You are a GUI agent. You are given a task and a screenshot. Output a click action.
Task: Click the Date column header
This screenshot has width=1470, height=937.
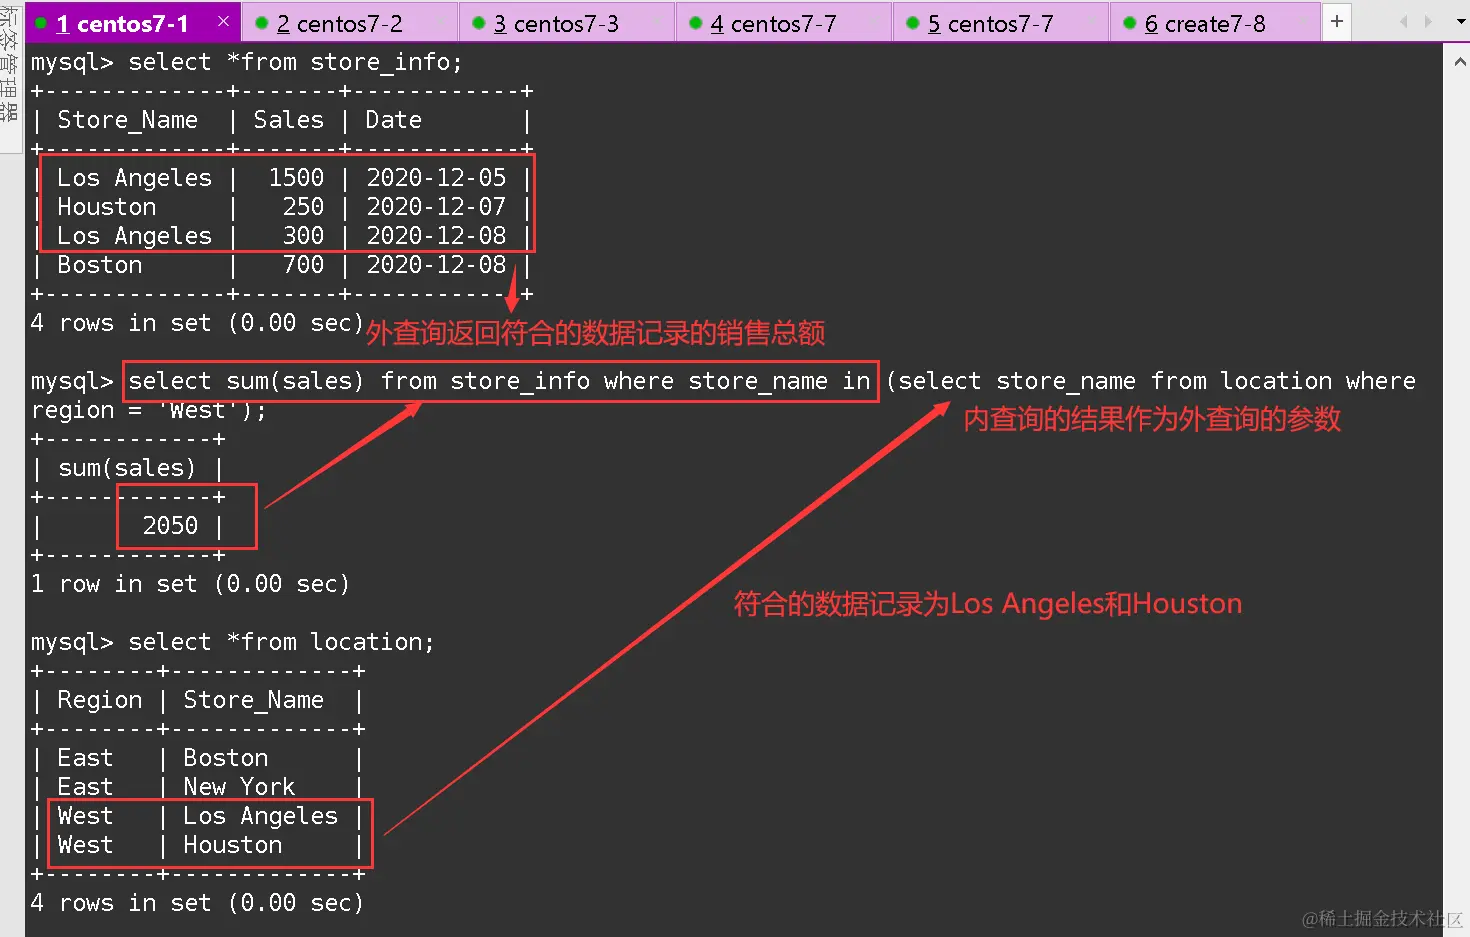coord(393,120)
